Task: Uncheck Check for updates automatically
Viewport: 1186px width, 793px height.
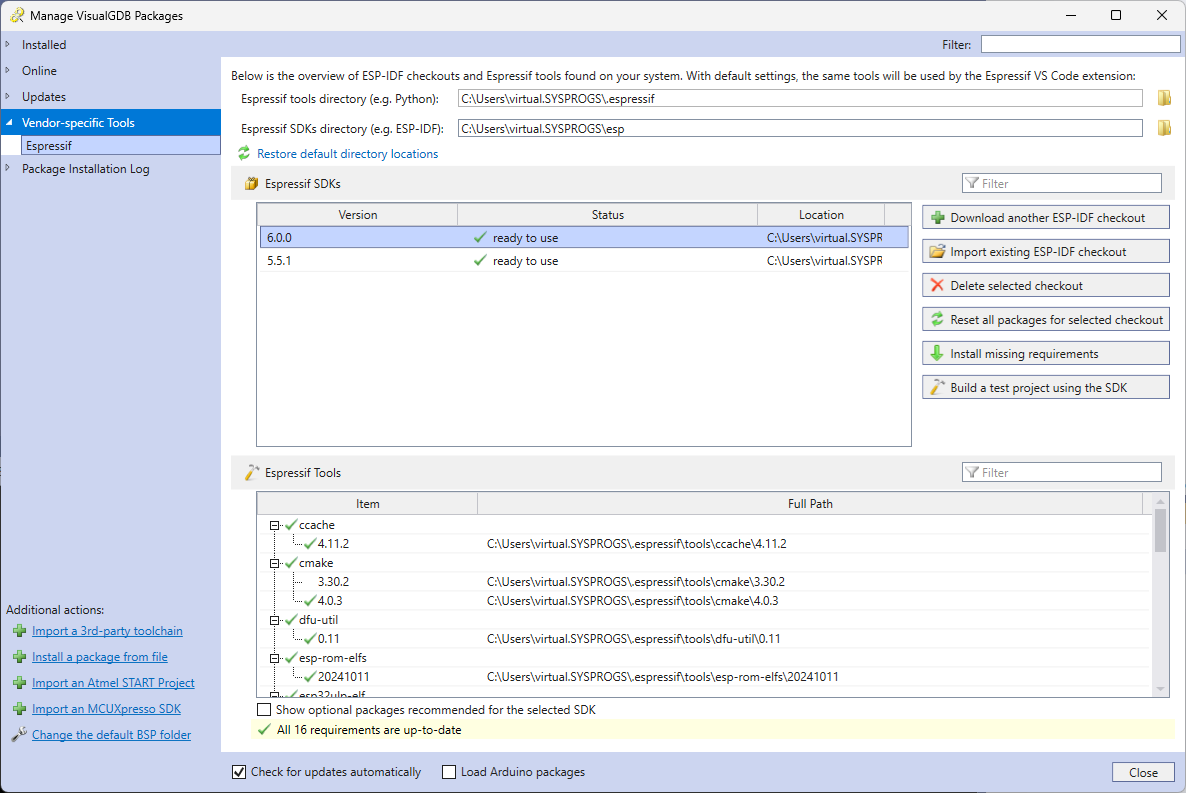Action: tap(239, 772)
